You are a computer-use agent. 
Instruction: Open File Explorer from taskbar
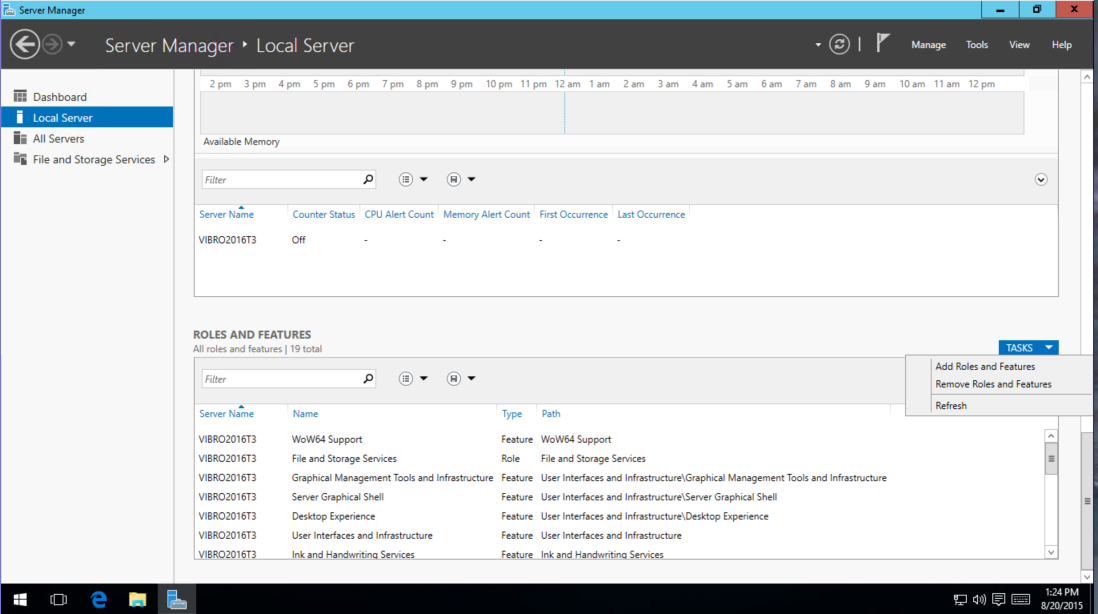(x=137, y=599)
